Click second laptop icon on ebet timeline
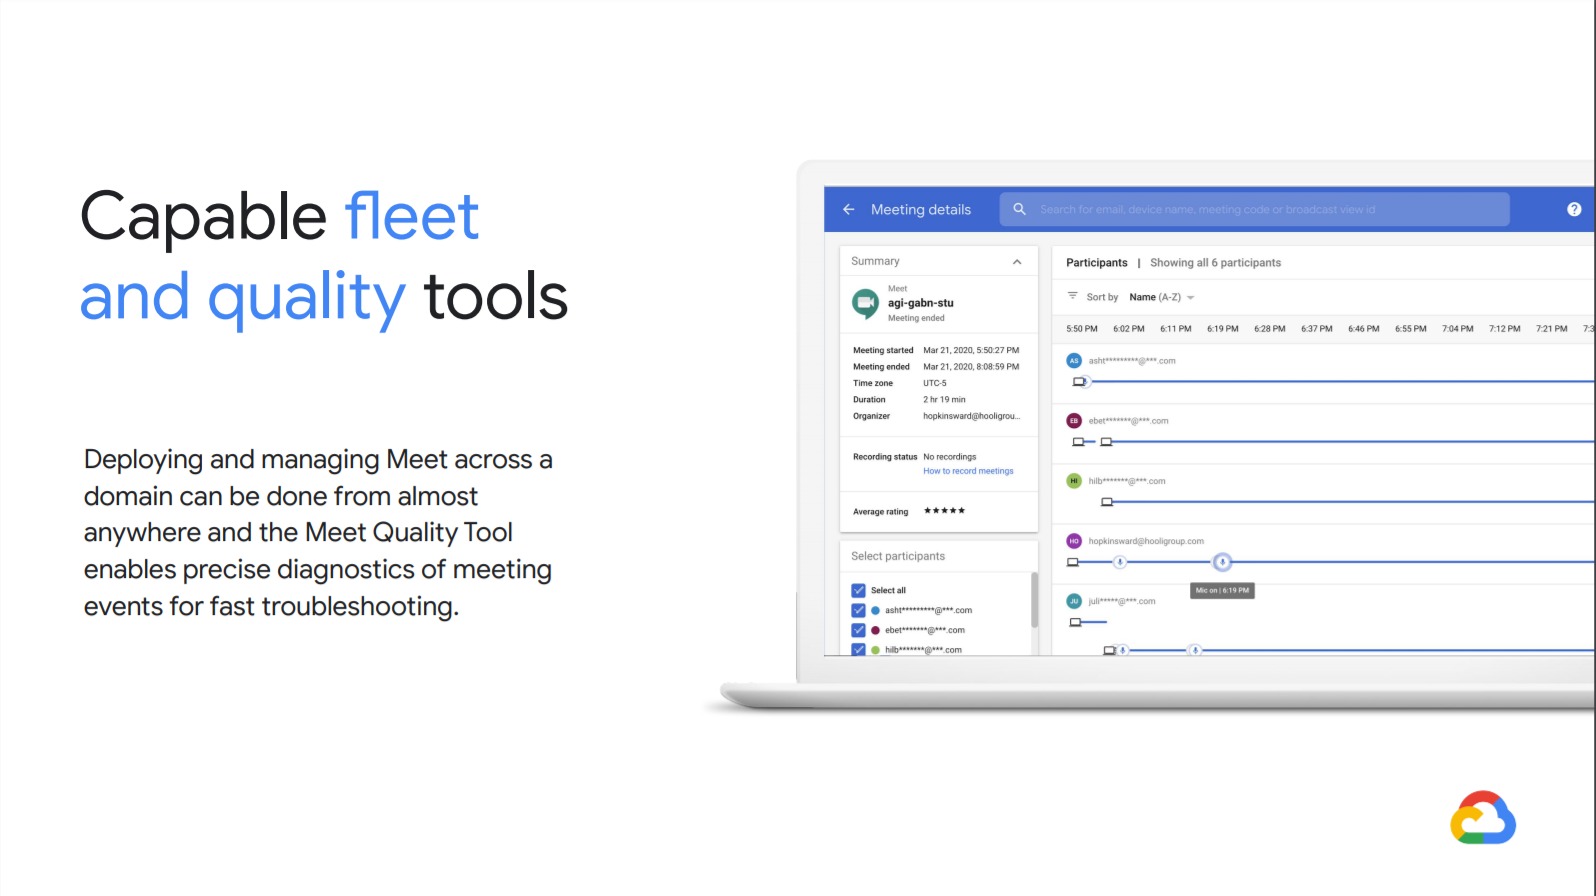The height and width of the screenshot is (896, 1596). (1106, 441)
